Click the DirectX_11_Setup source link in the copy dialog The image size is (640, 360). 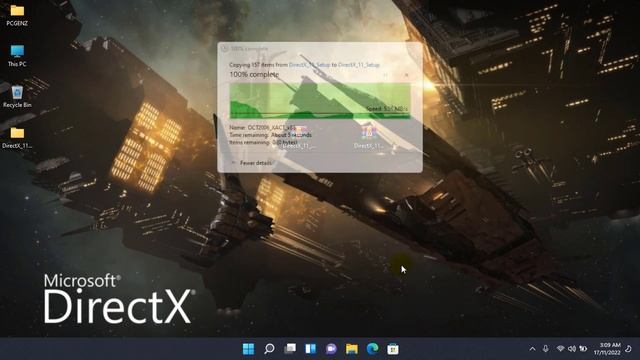[309, 65]
